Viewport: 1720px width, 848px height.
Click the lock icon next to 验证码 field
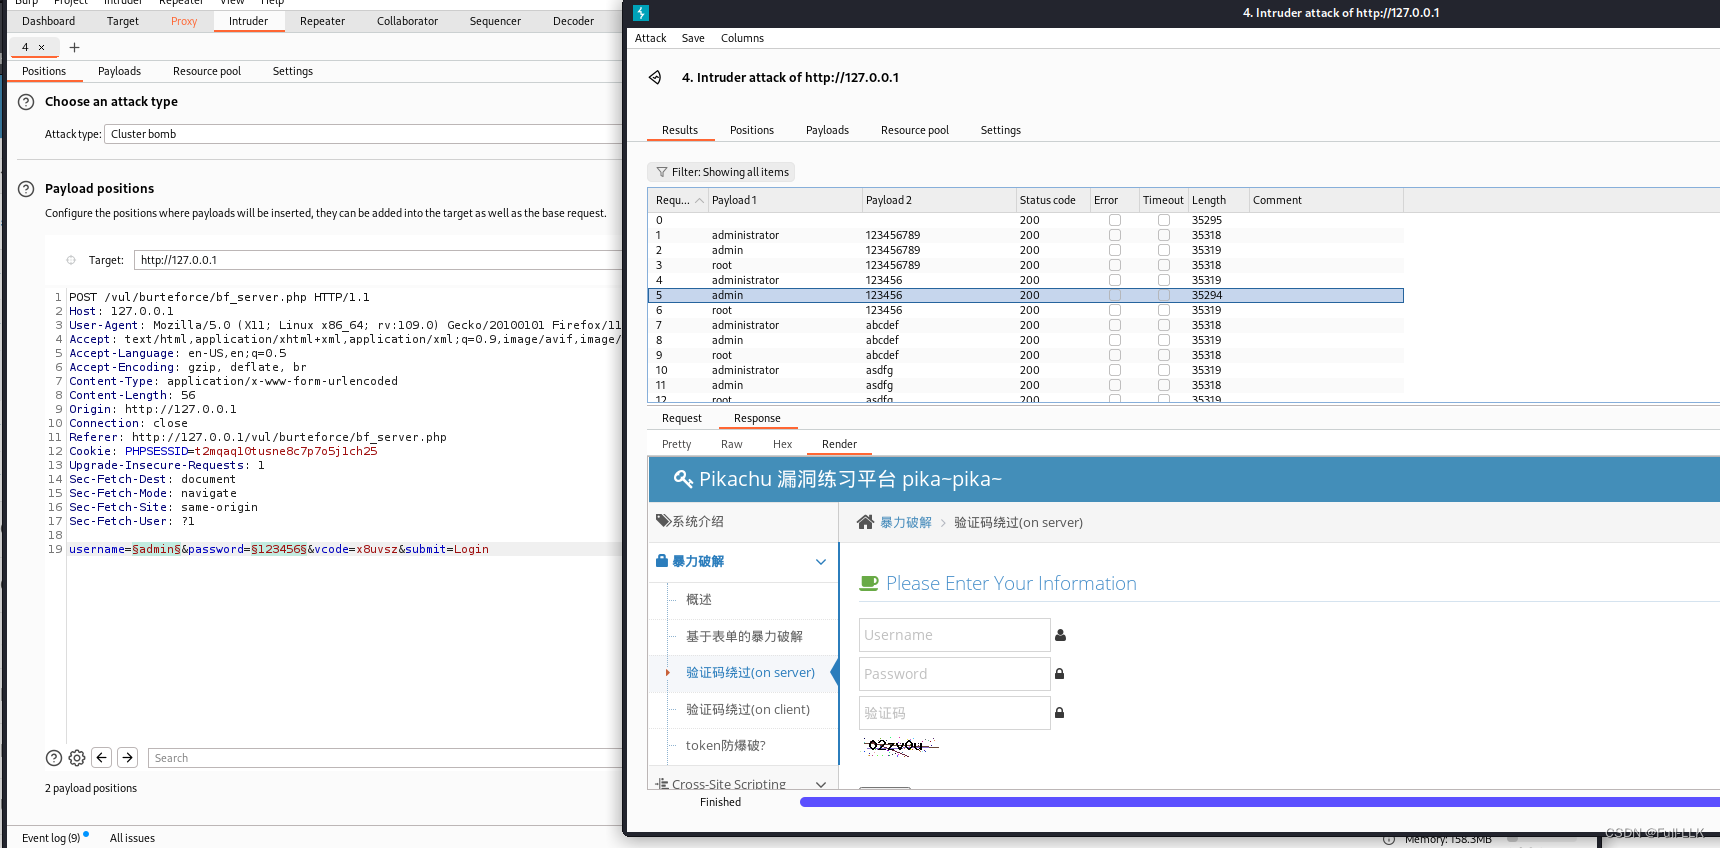(x=1060, y=713)
